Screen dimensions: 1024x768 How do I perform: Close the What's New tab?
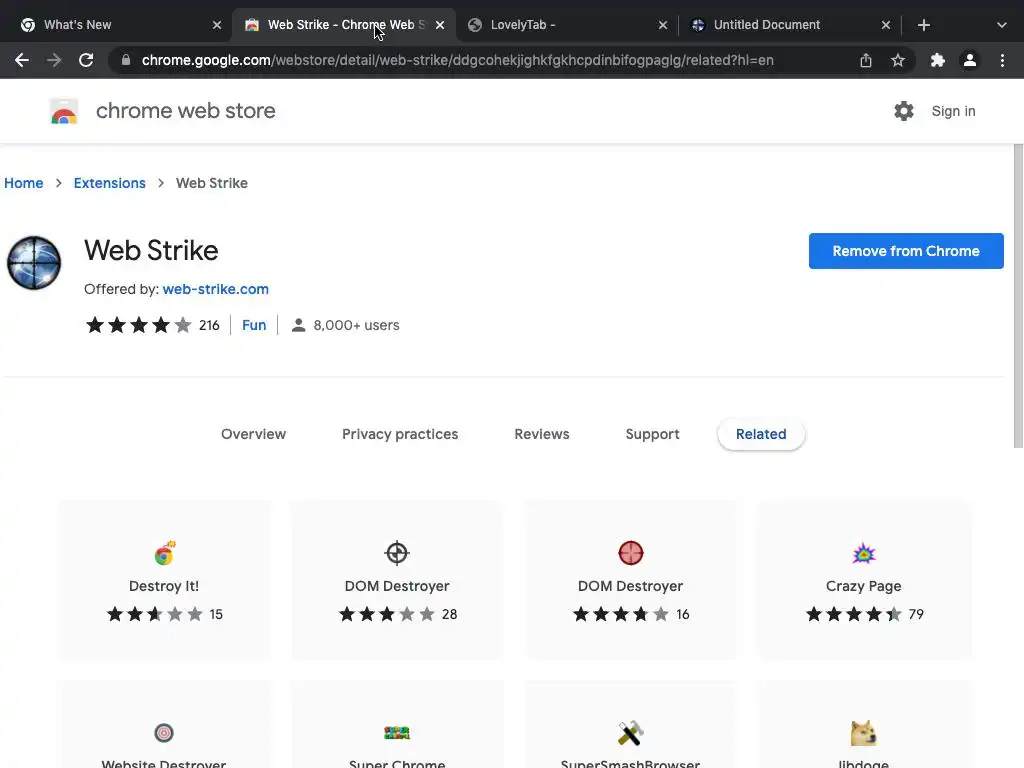pyautogui.click(x=217, y=25)
